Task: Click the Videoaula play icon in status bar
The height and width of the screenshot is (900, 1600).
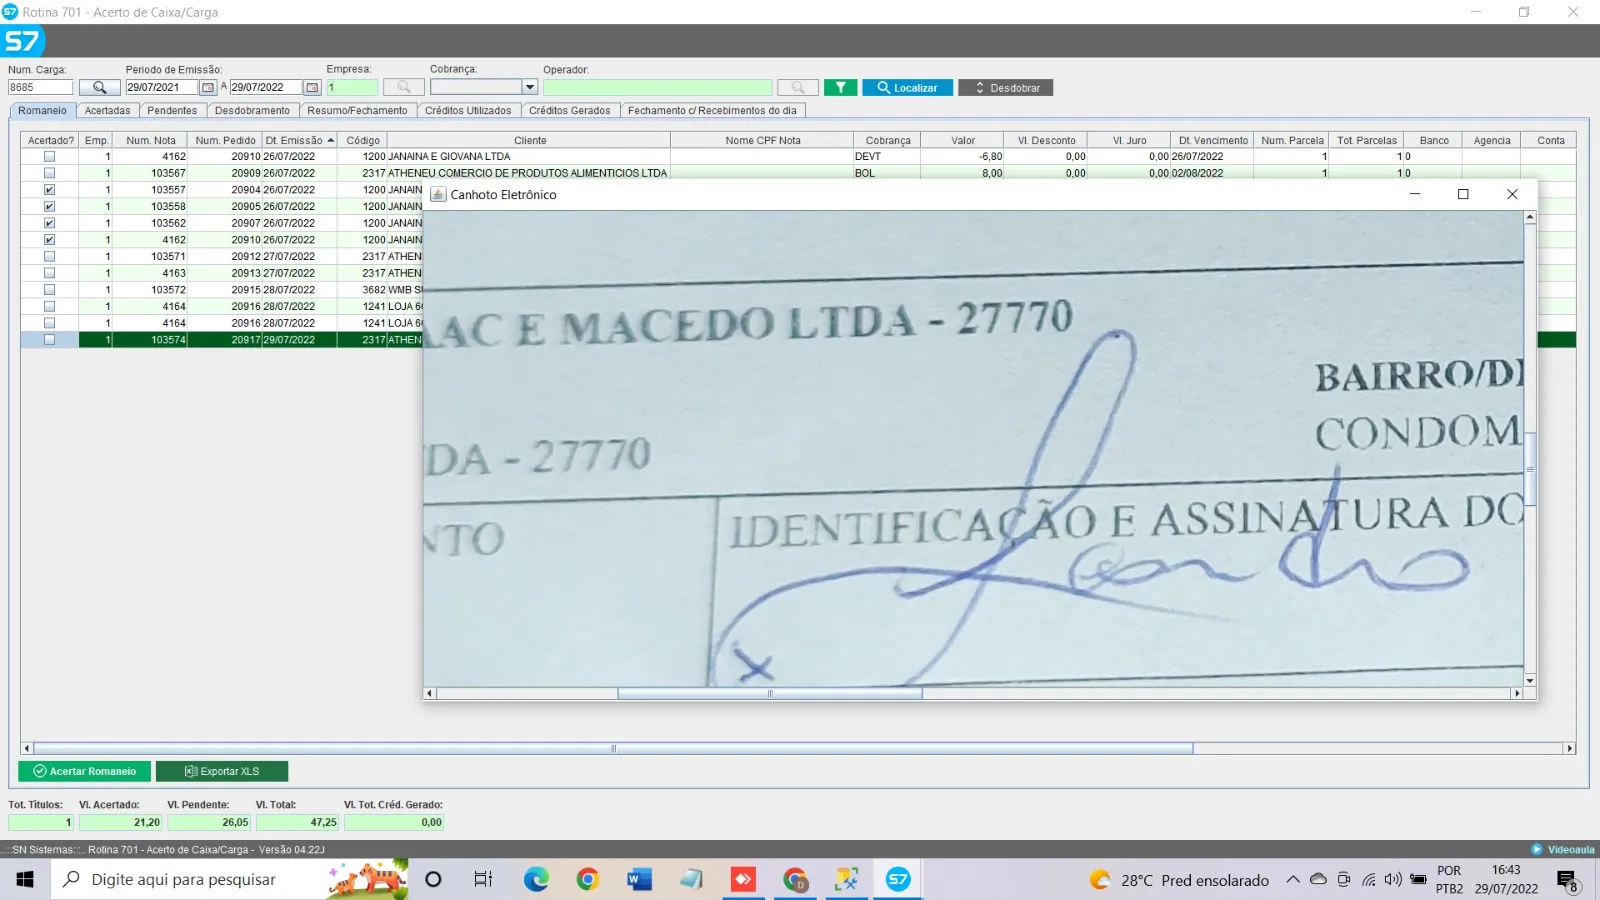Action: 1538,849
